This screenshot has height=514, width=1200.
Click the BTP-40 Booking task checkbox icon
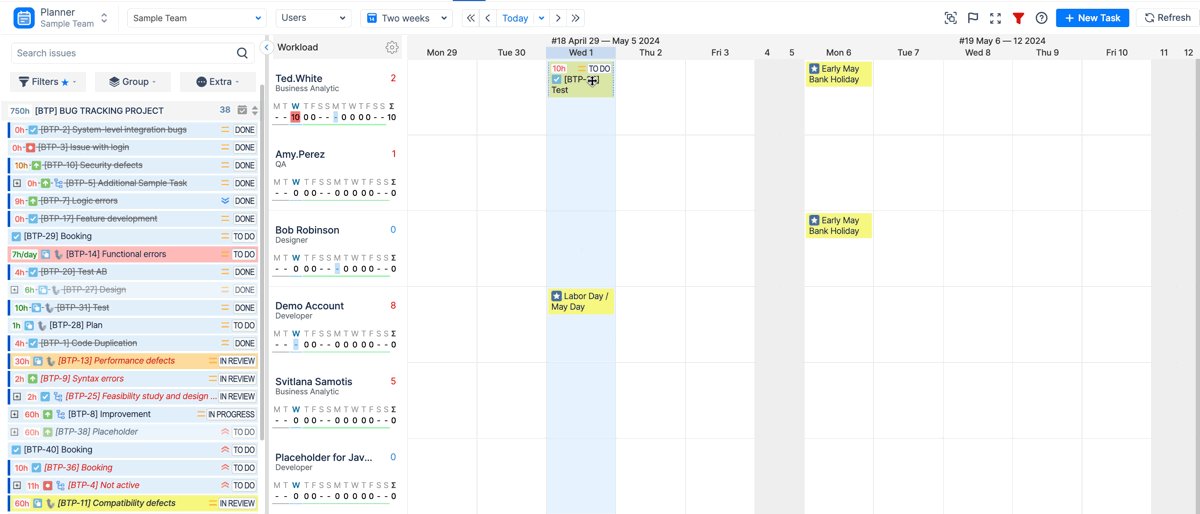[16, 450]
